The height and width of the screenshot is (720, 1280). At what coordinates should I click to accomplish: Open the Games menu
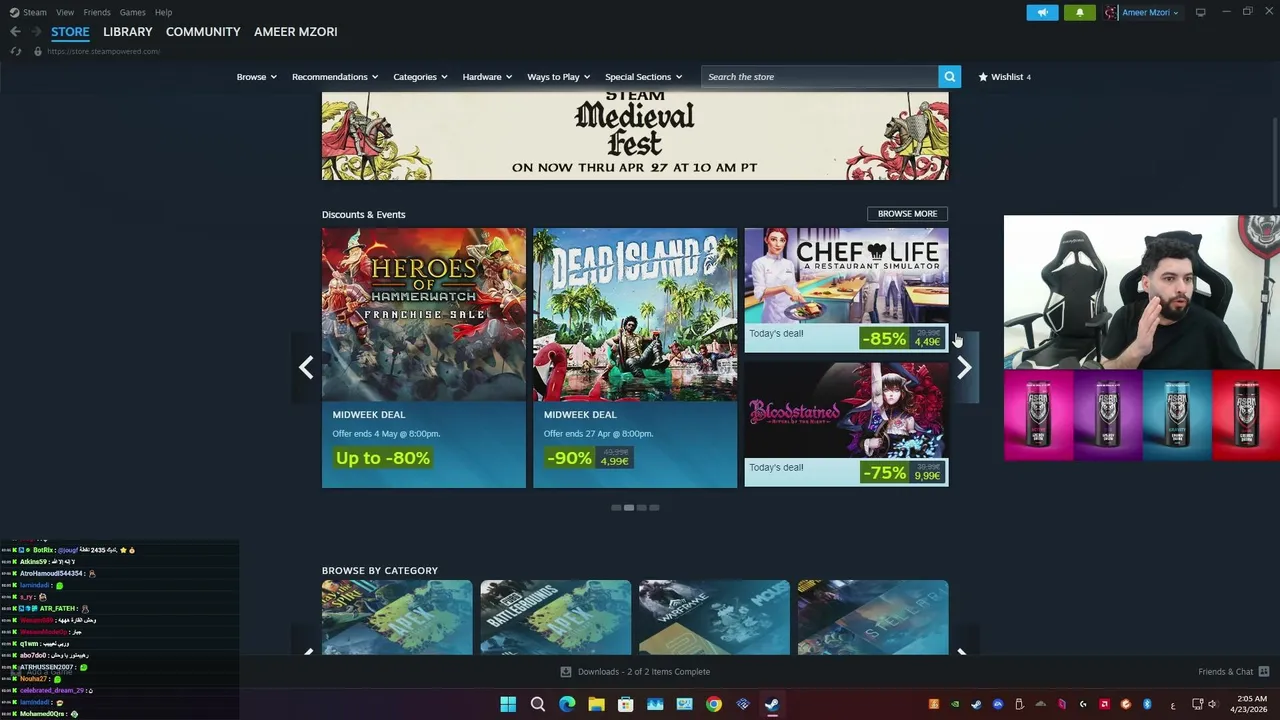click(132, 12)
